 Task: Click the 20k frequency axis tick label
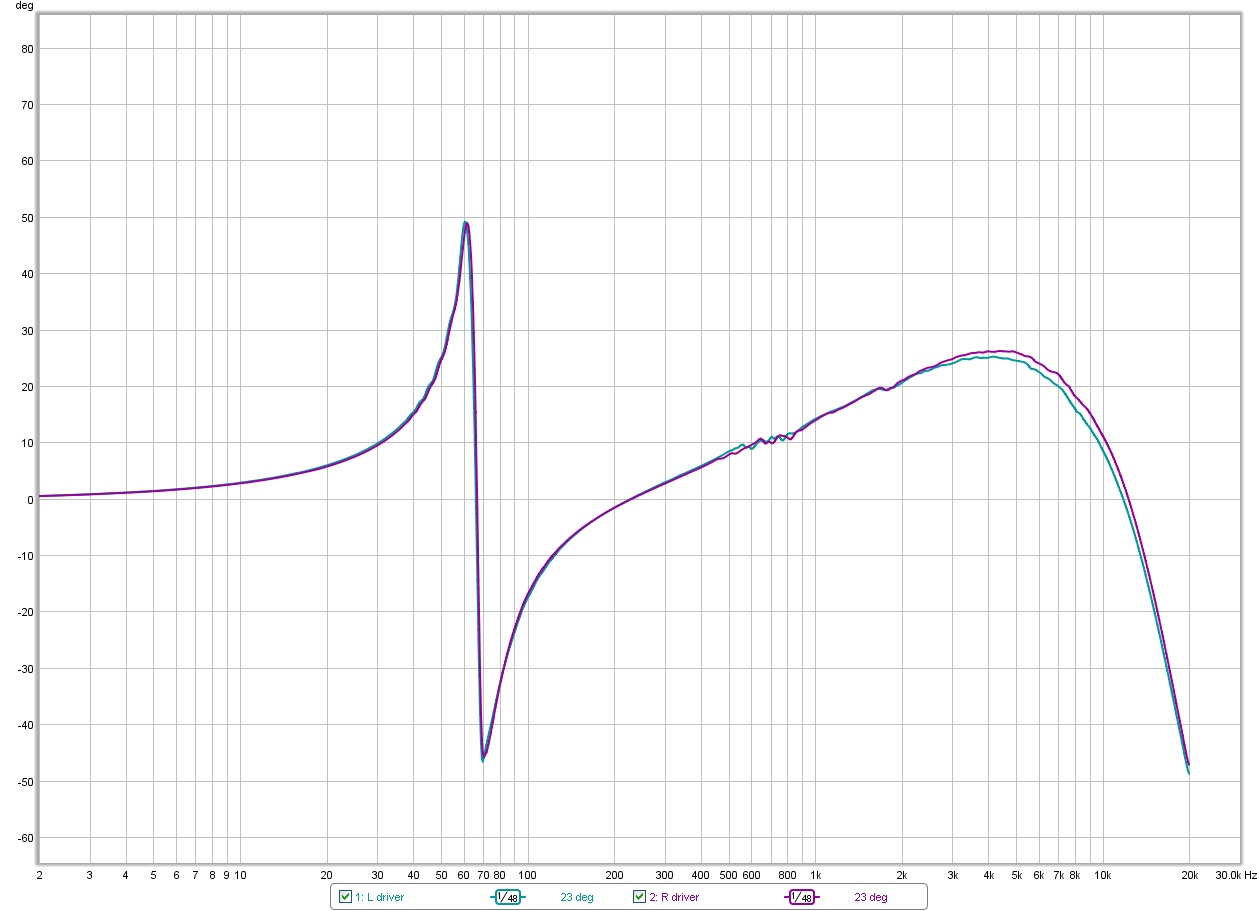tap(1190, 875)
